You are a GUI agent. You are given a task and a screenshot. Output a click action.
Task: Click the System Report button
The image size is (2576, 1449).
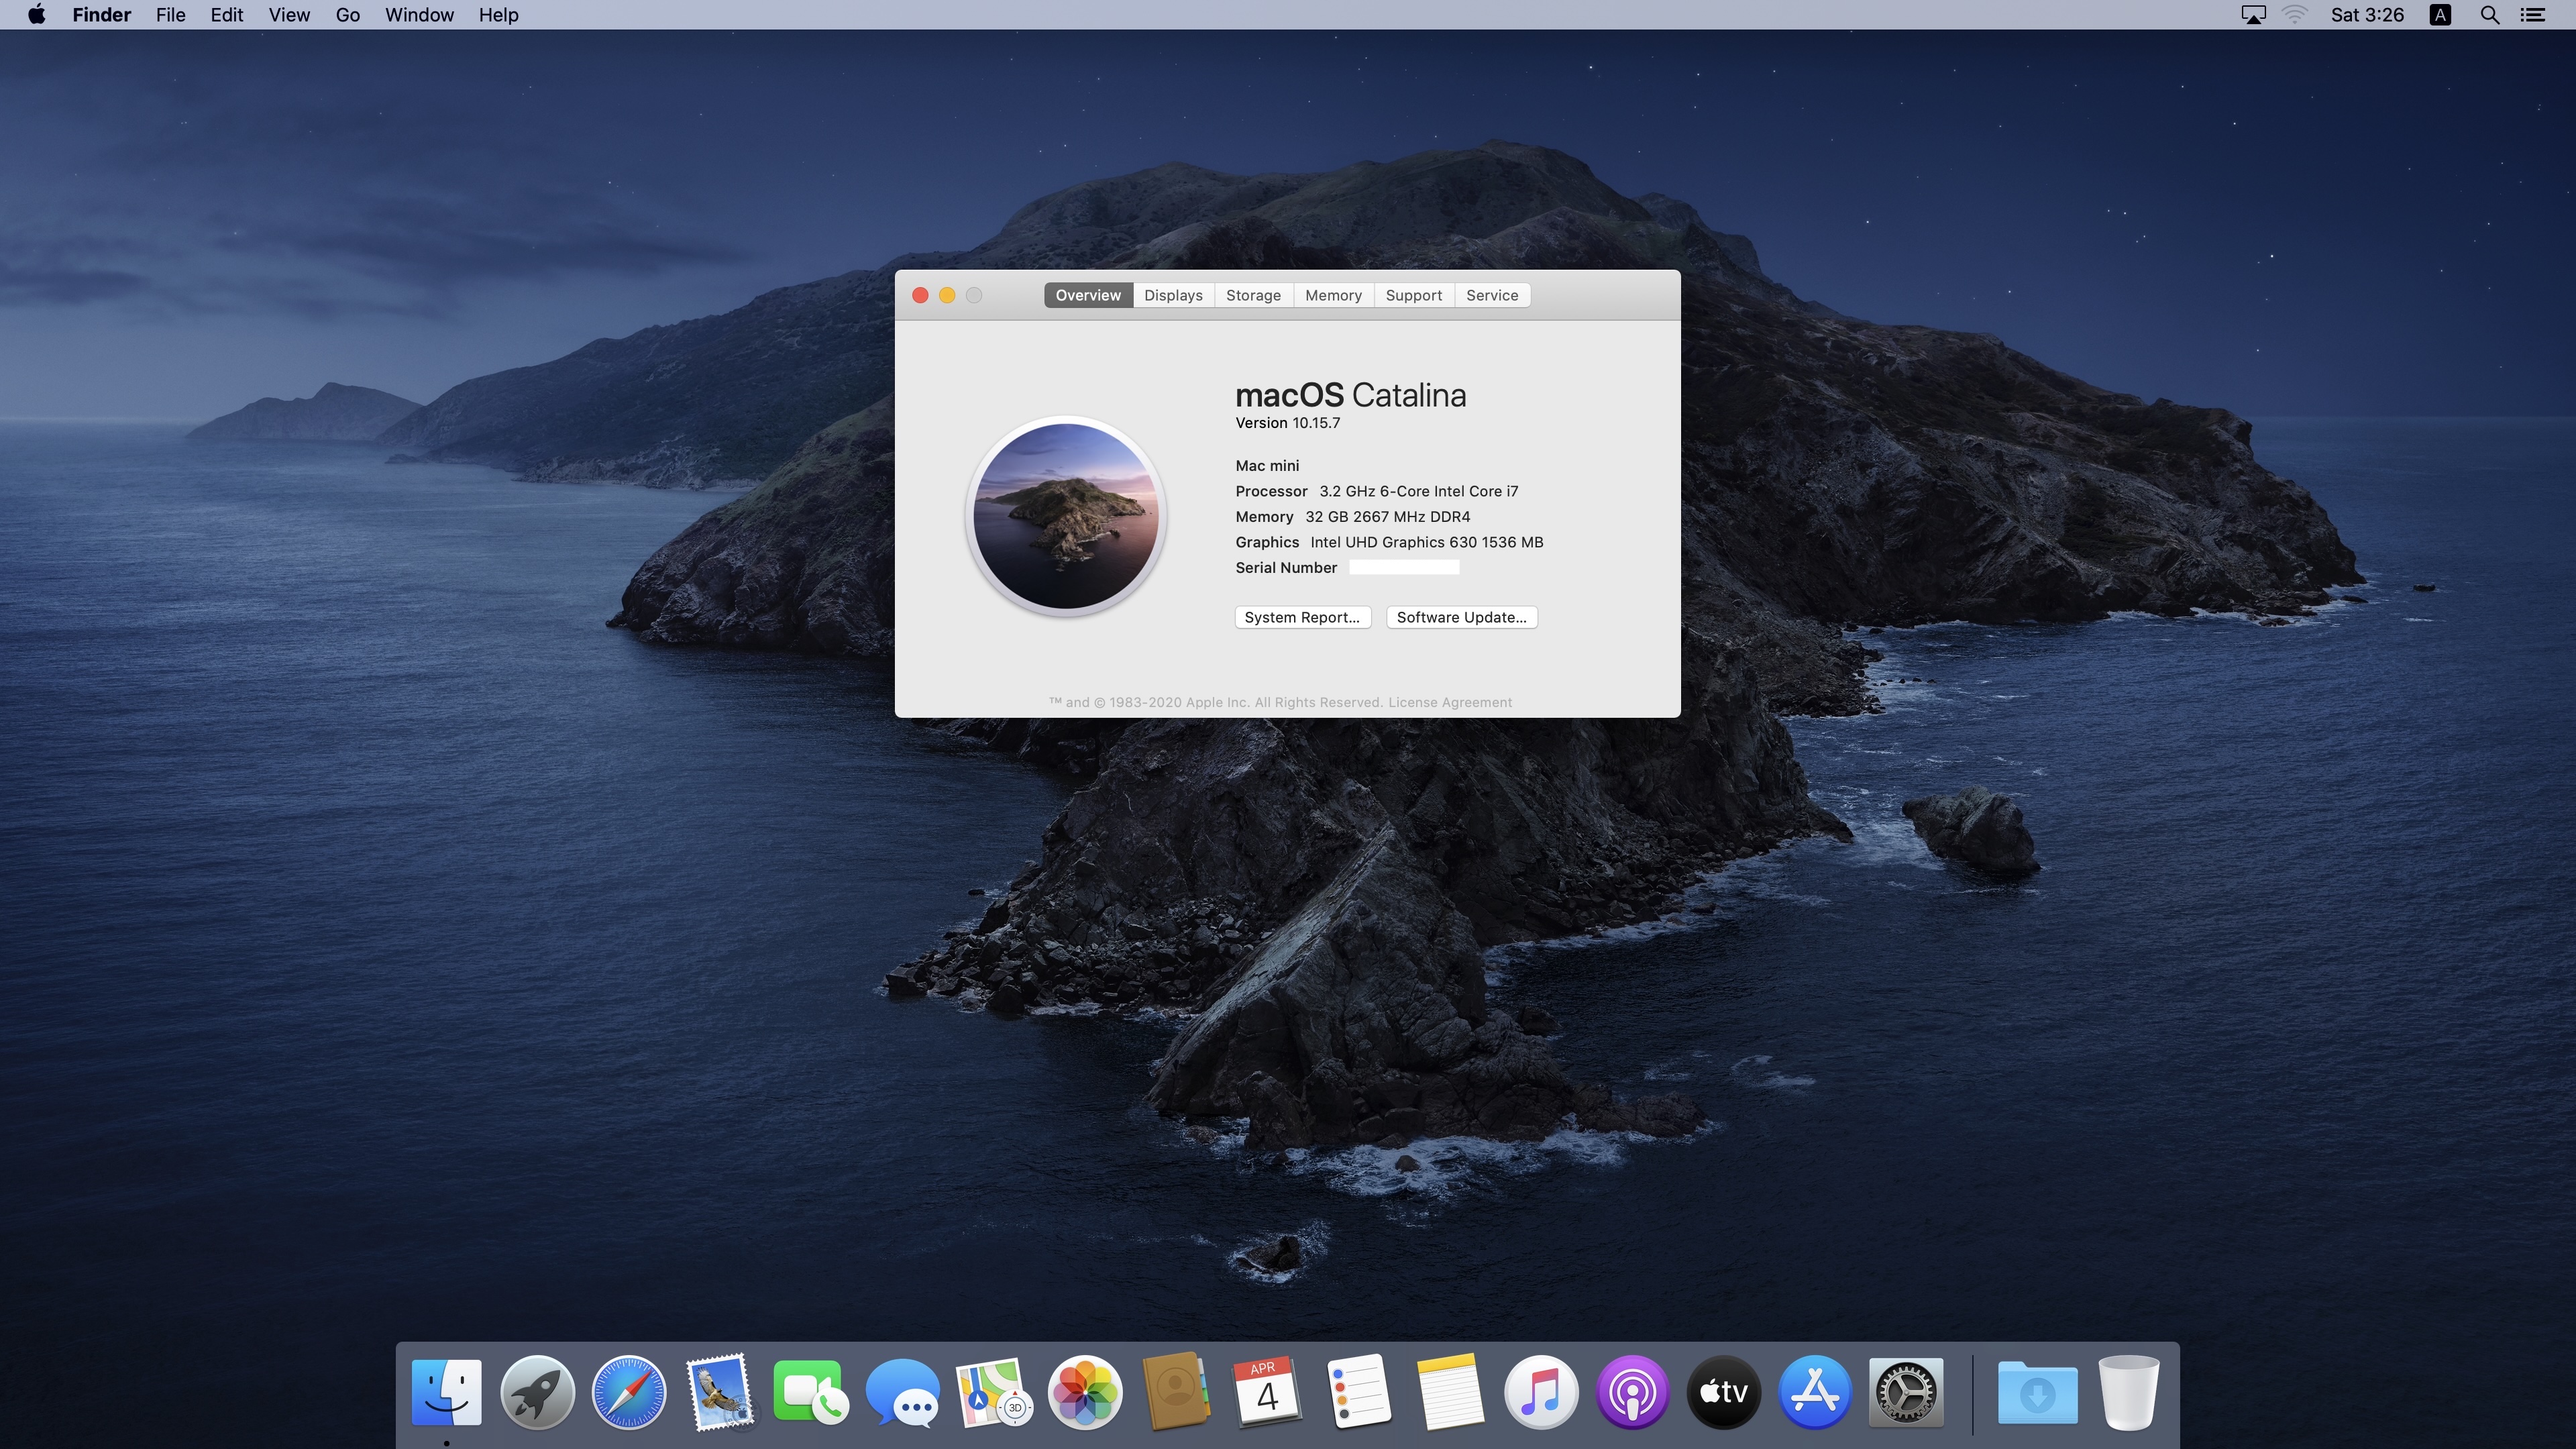point(1302,617)
